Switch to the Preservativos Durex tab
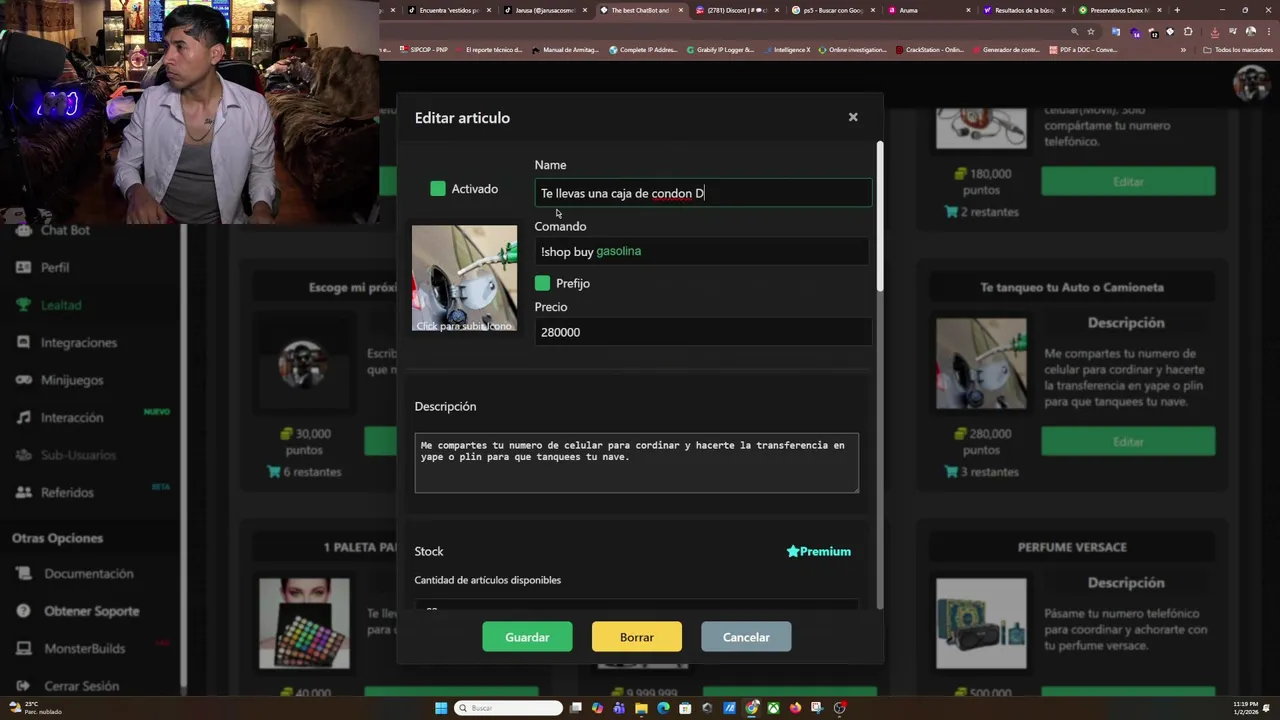This screenshot has height=720, width=1280. 1120,10
